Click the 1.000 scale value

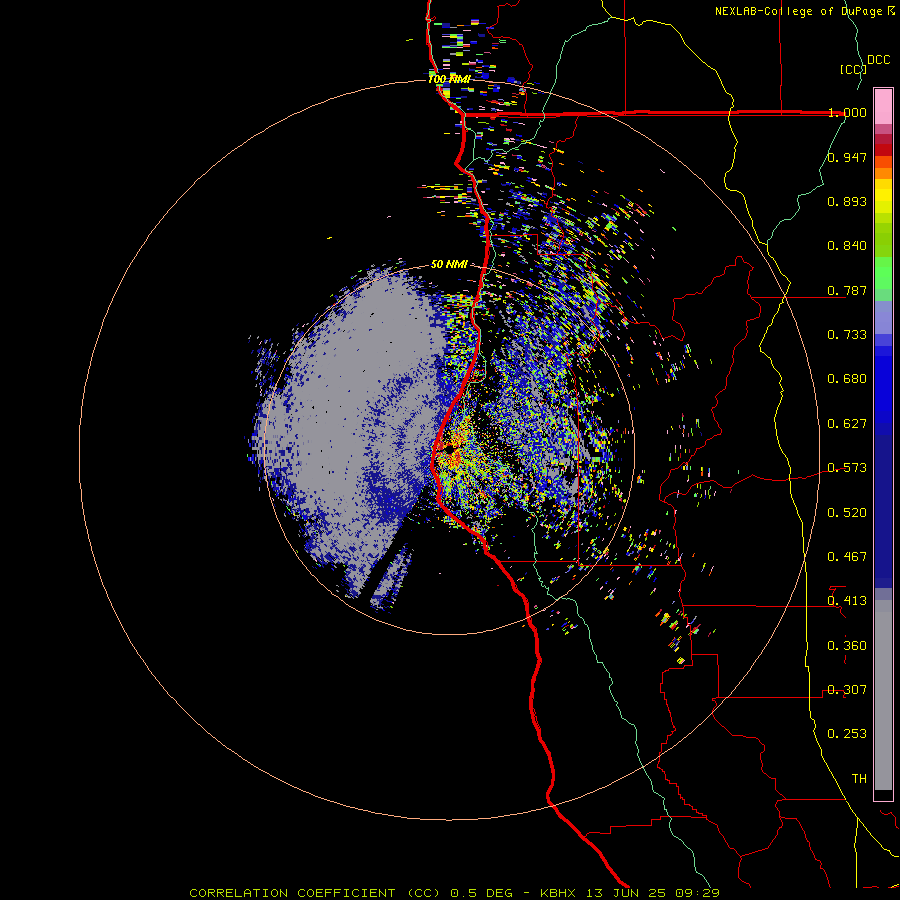(847, 112)
